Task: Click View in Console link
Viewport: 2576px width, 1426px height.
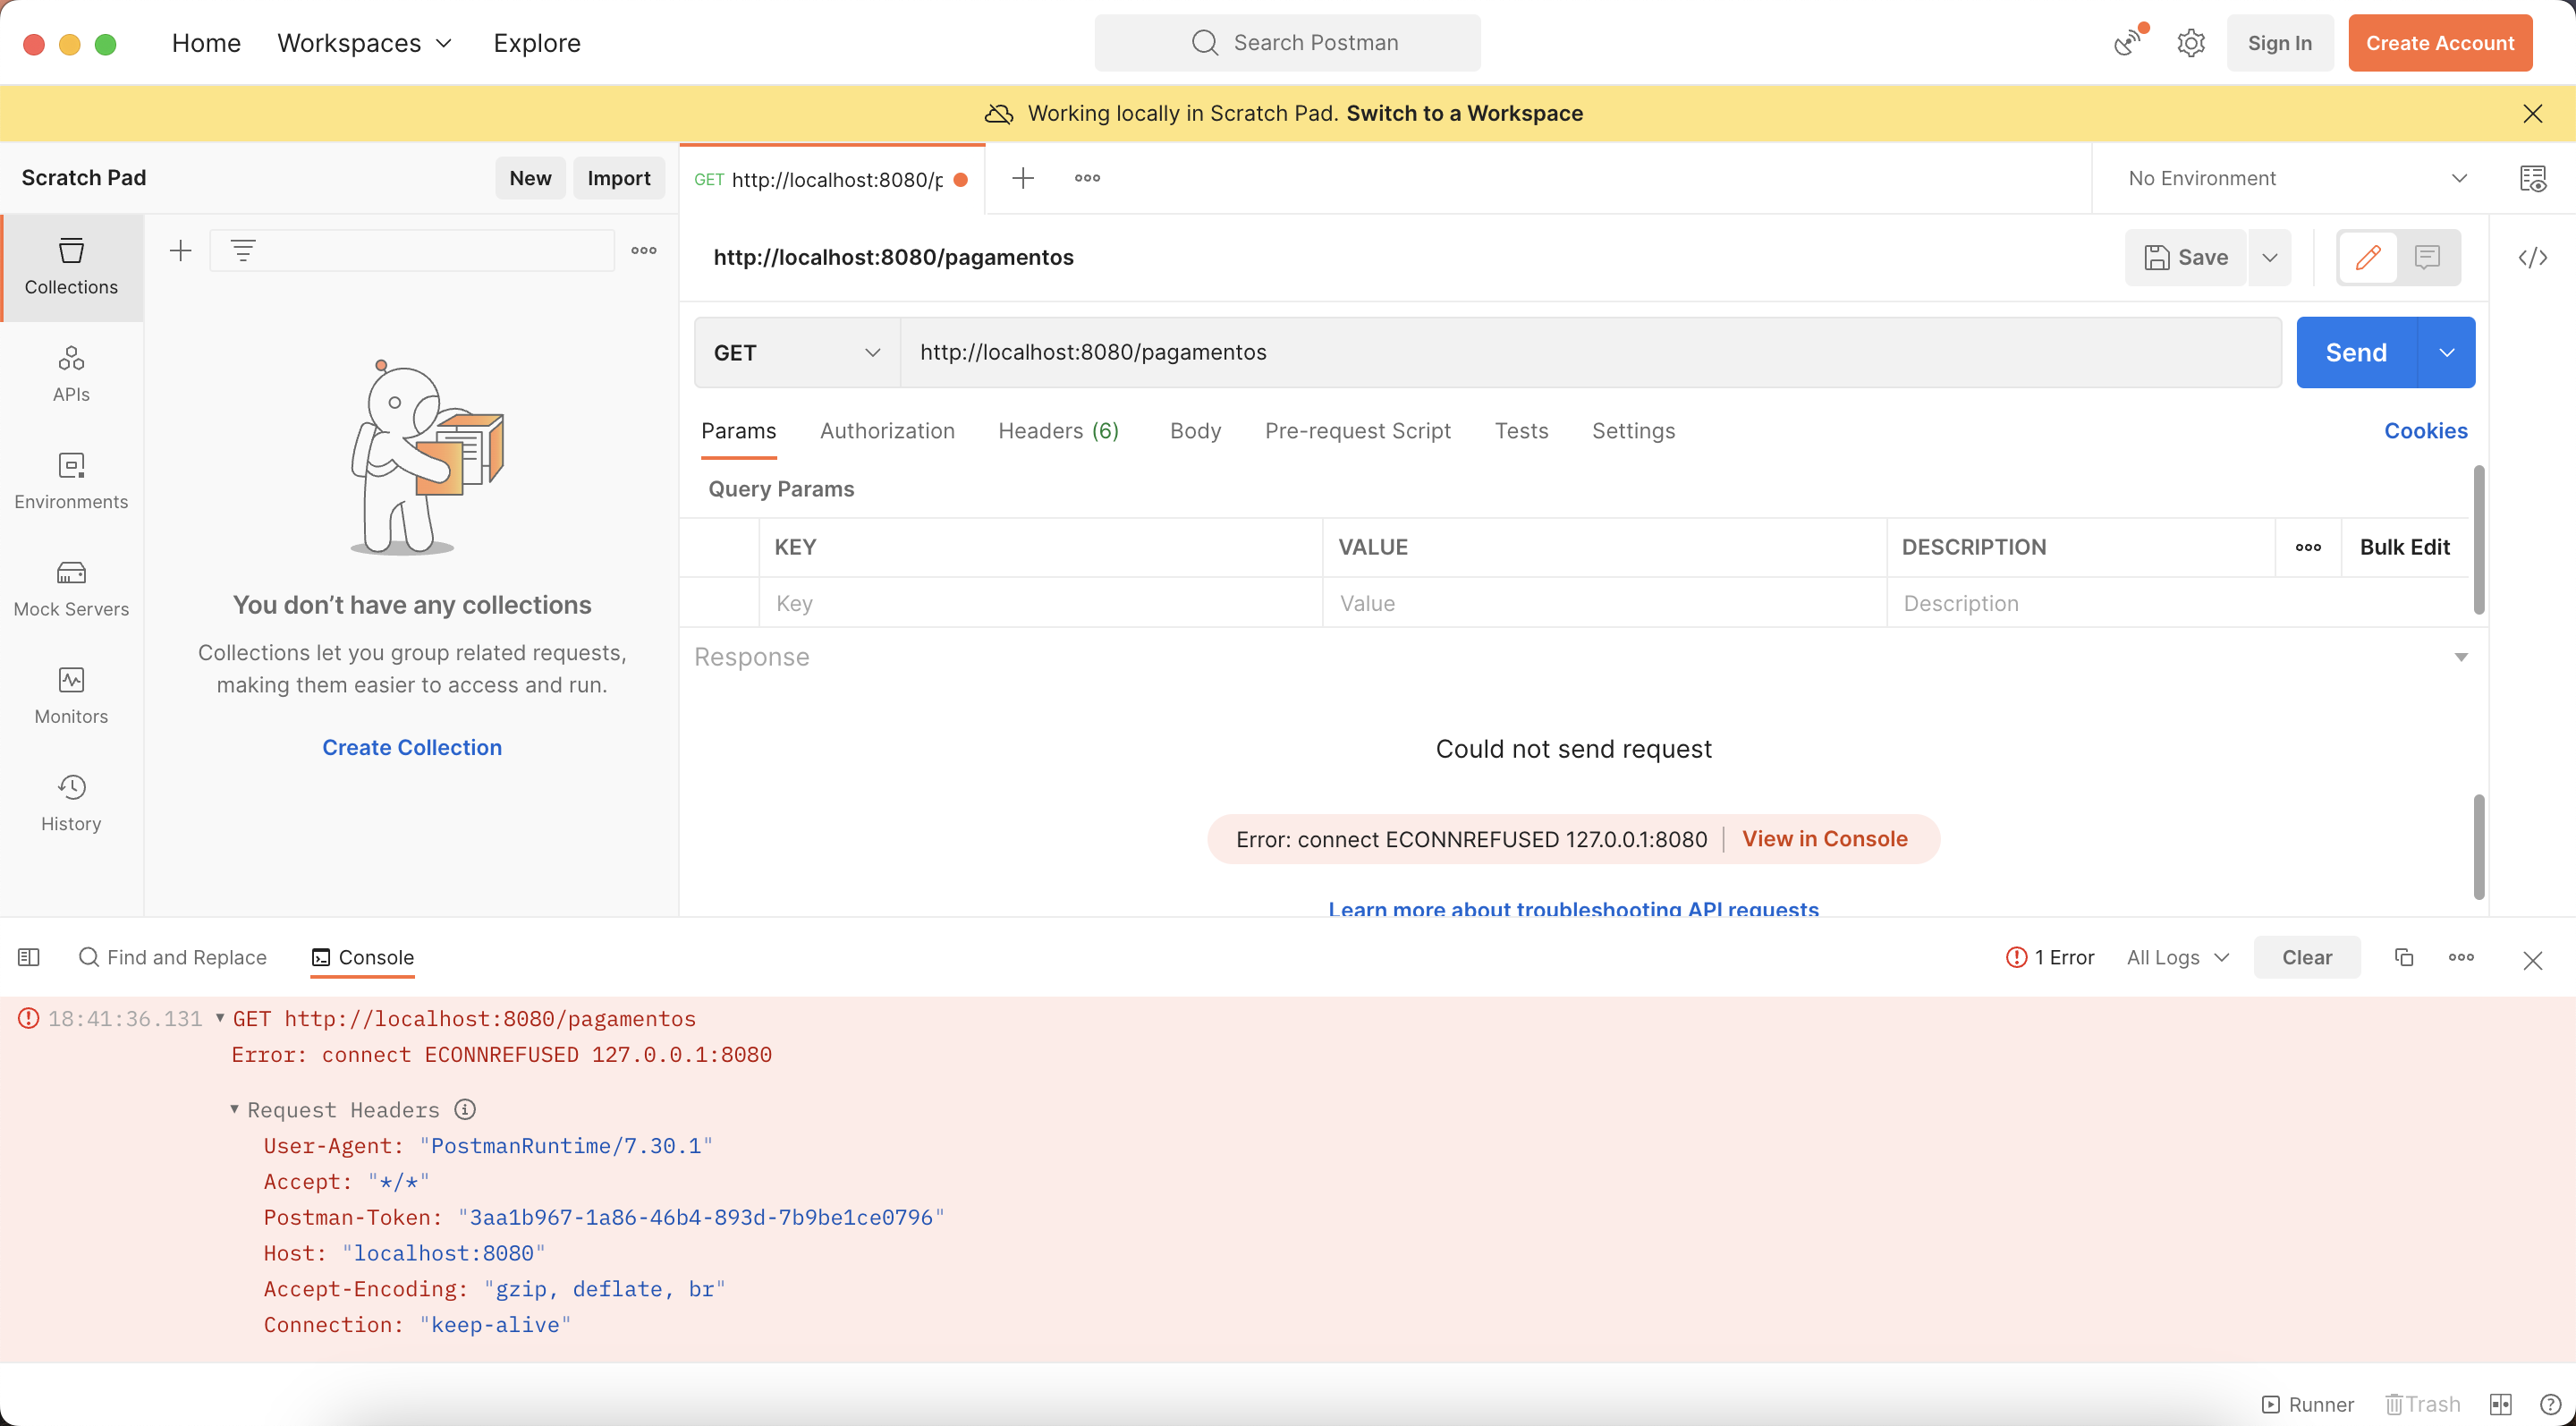Action: (x=1825, y=837)
